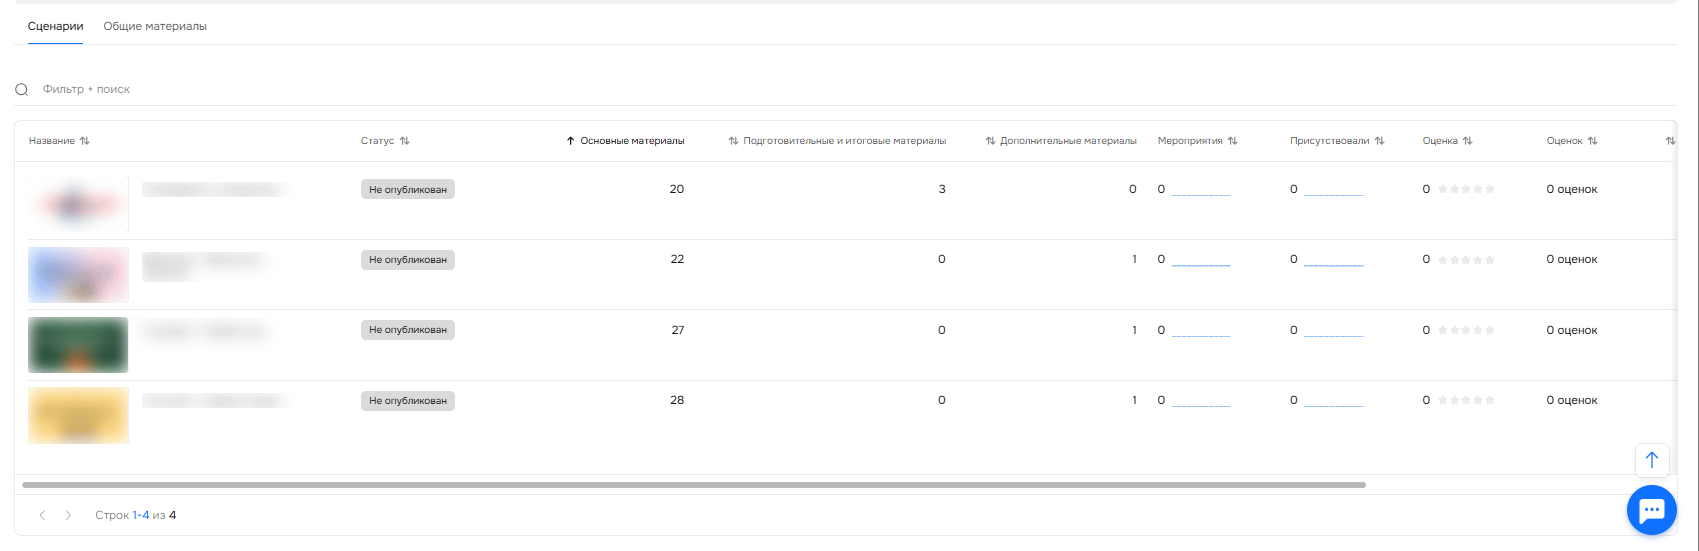This screenshot has width=1699, height=551.
Task: Switch to the Общие материалы tab
Action: pyautogui.click(x=155, y=26)
